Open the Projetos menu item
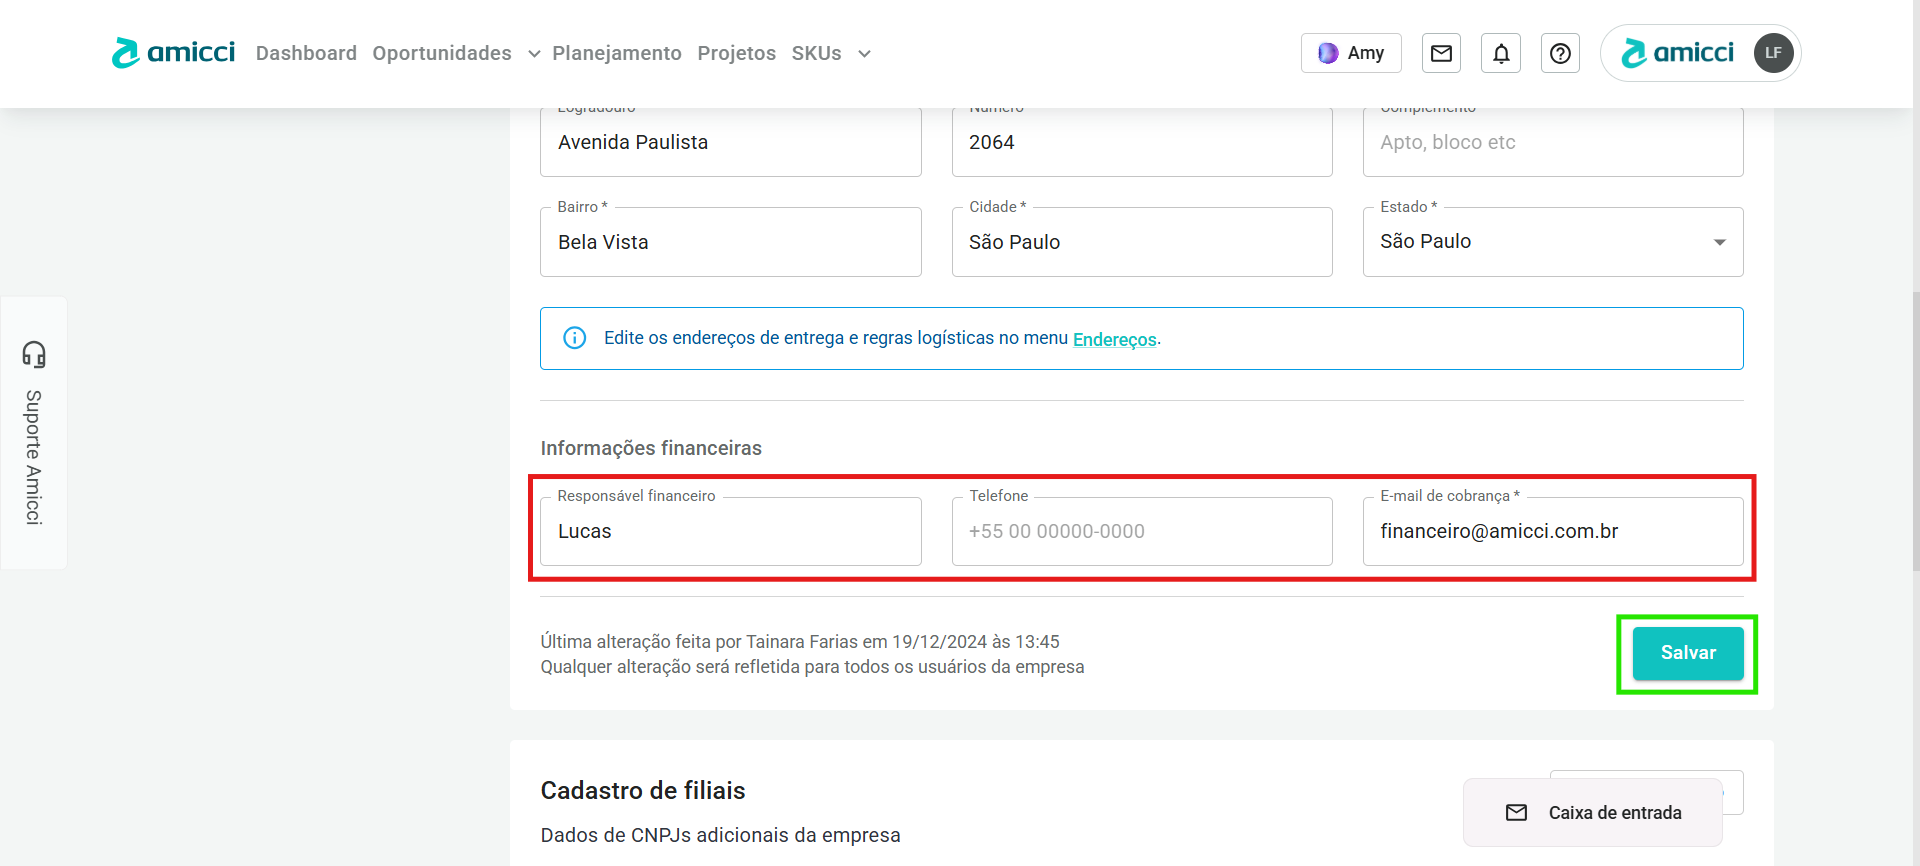The width and height of the screenshot is (1920, 866). click(736, 53)
